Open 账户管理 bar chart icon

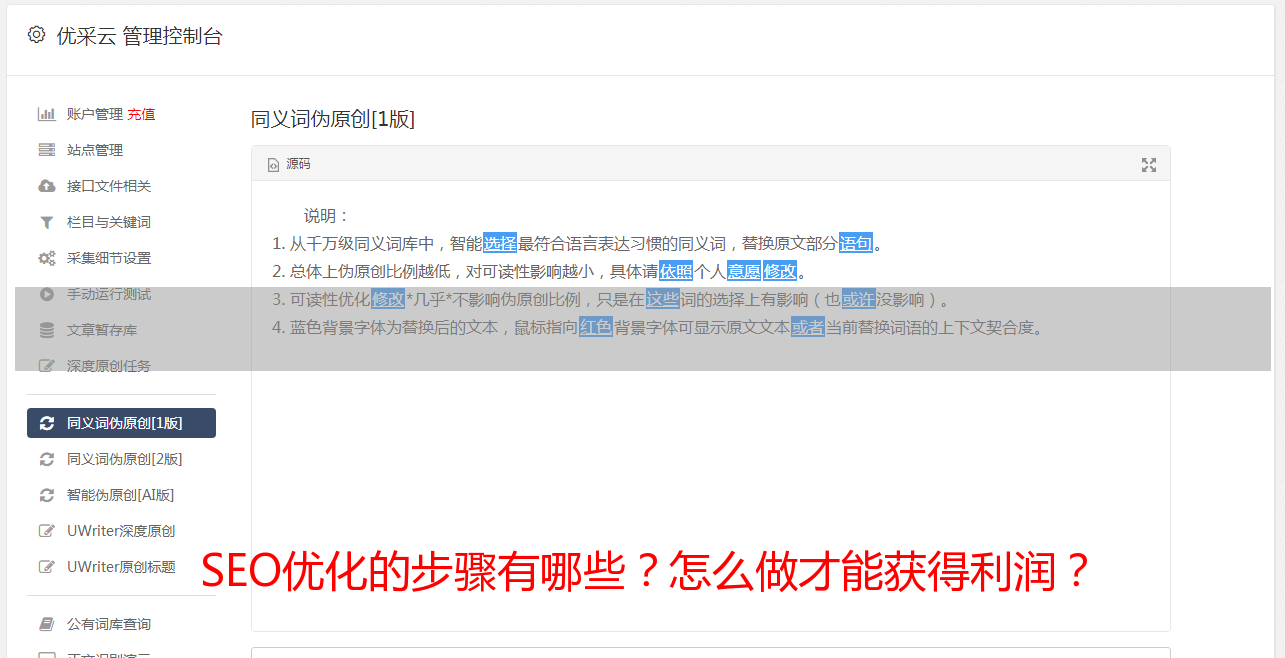point(46,114)
